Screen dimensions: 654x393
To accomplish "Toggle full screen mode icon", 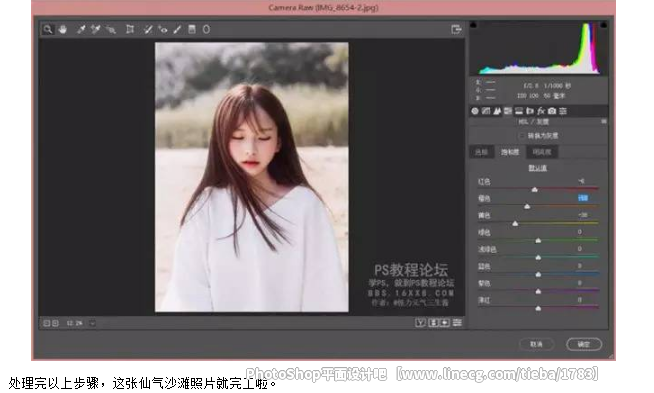I will click(x=456, y=29).
